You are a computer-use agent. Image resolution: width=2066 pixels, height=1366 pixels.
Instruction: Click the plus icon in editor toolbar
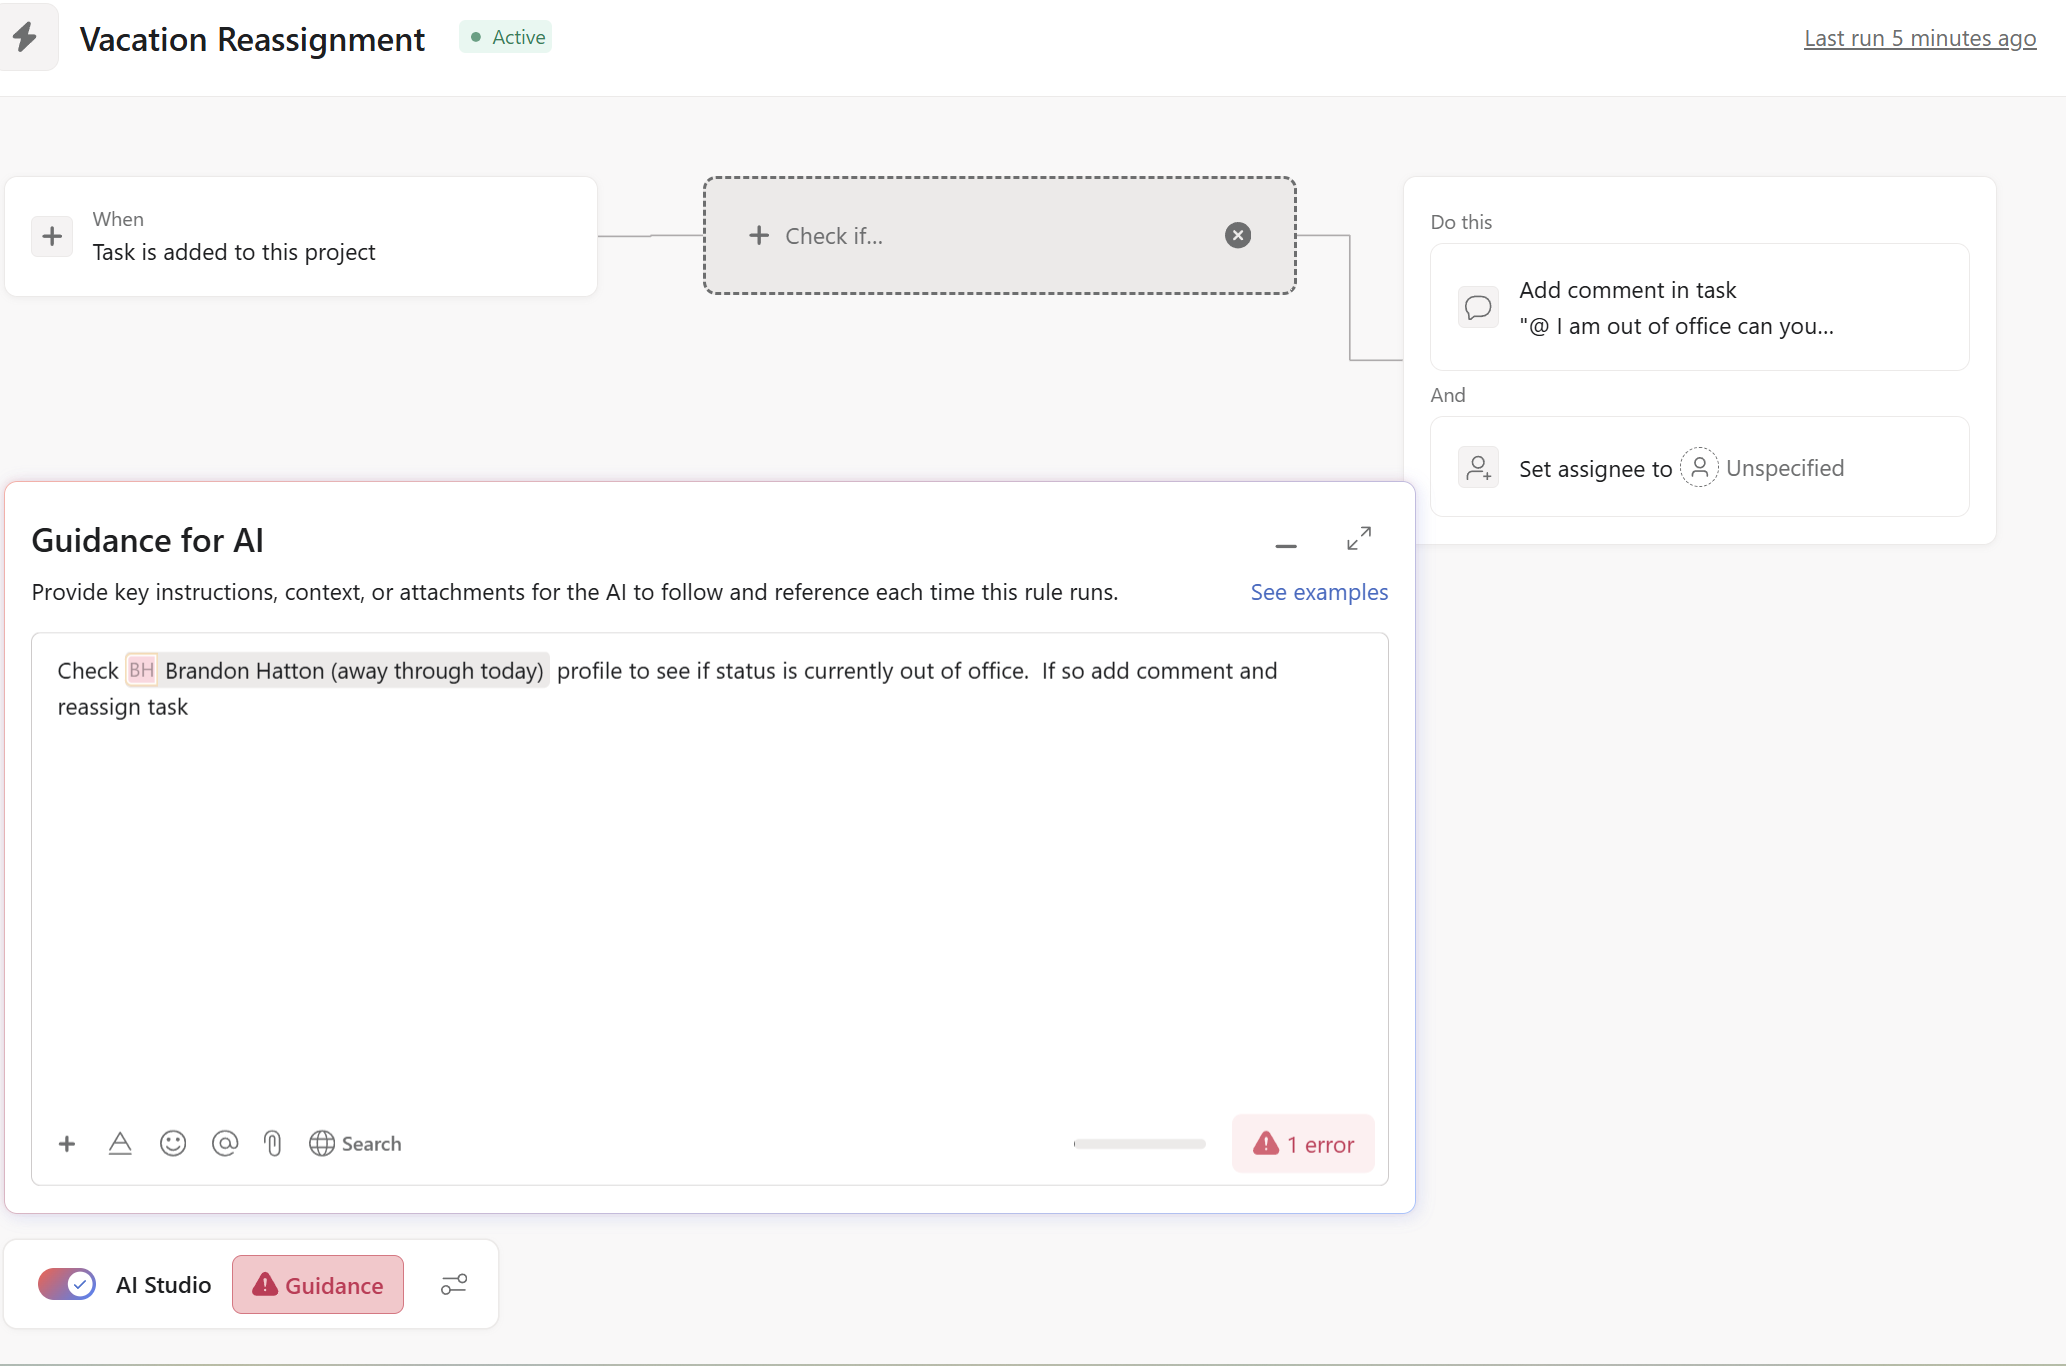(67, 1144)
